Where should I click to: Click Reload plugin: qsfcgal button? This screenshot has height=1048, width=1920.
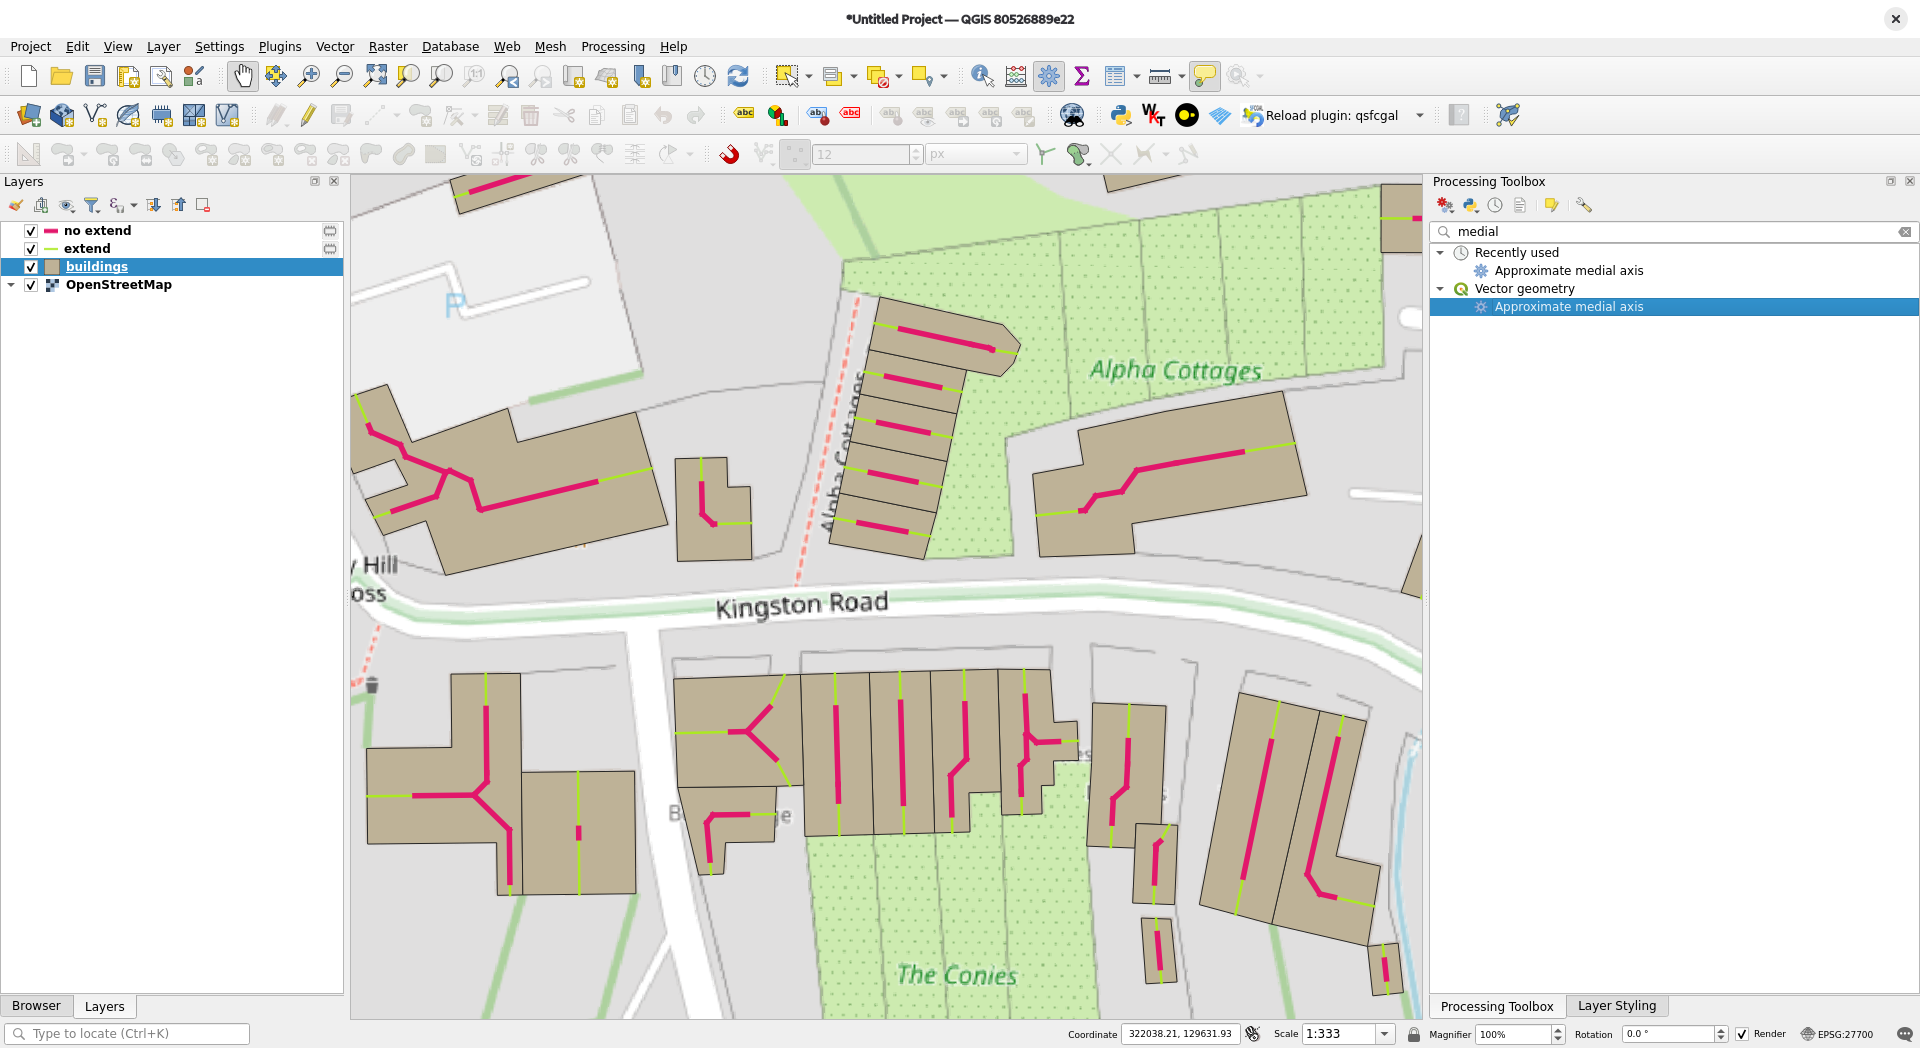pyautogui.click(x=1320, y=115)
